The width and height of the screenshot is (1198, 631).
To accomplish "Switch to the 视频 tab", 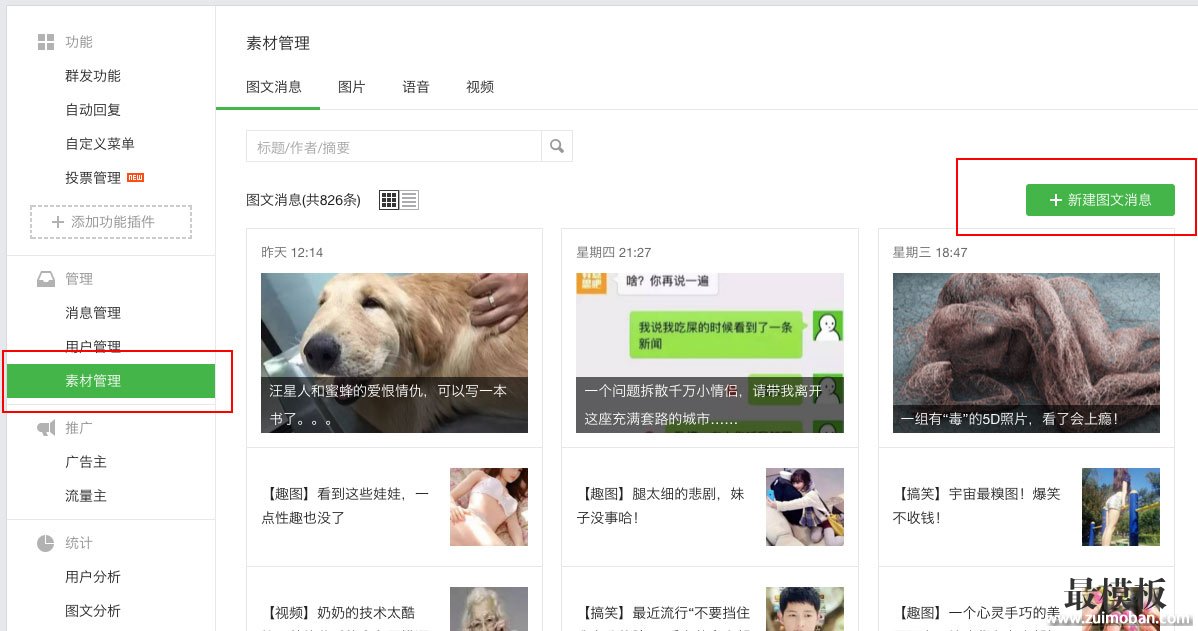I will coord(480,87).
